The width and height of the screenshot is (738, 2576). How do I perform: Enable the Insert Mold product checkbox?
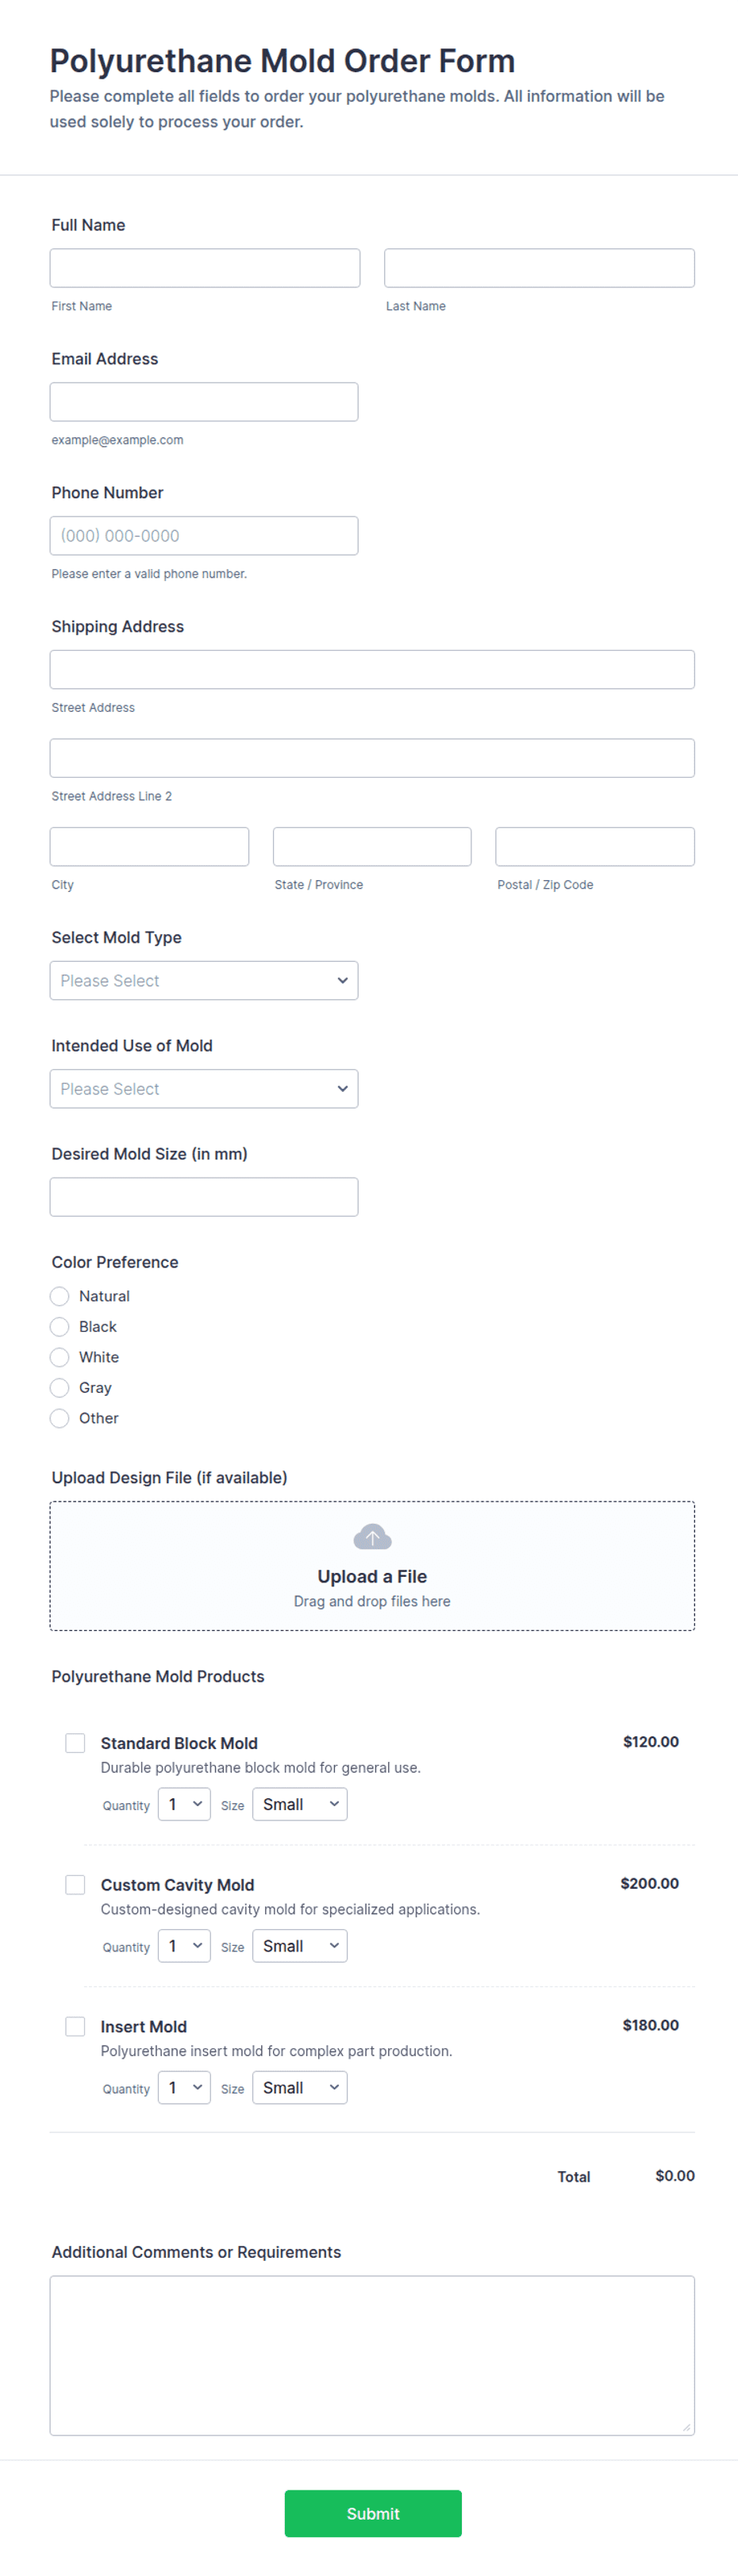(75, 2026)
